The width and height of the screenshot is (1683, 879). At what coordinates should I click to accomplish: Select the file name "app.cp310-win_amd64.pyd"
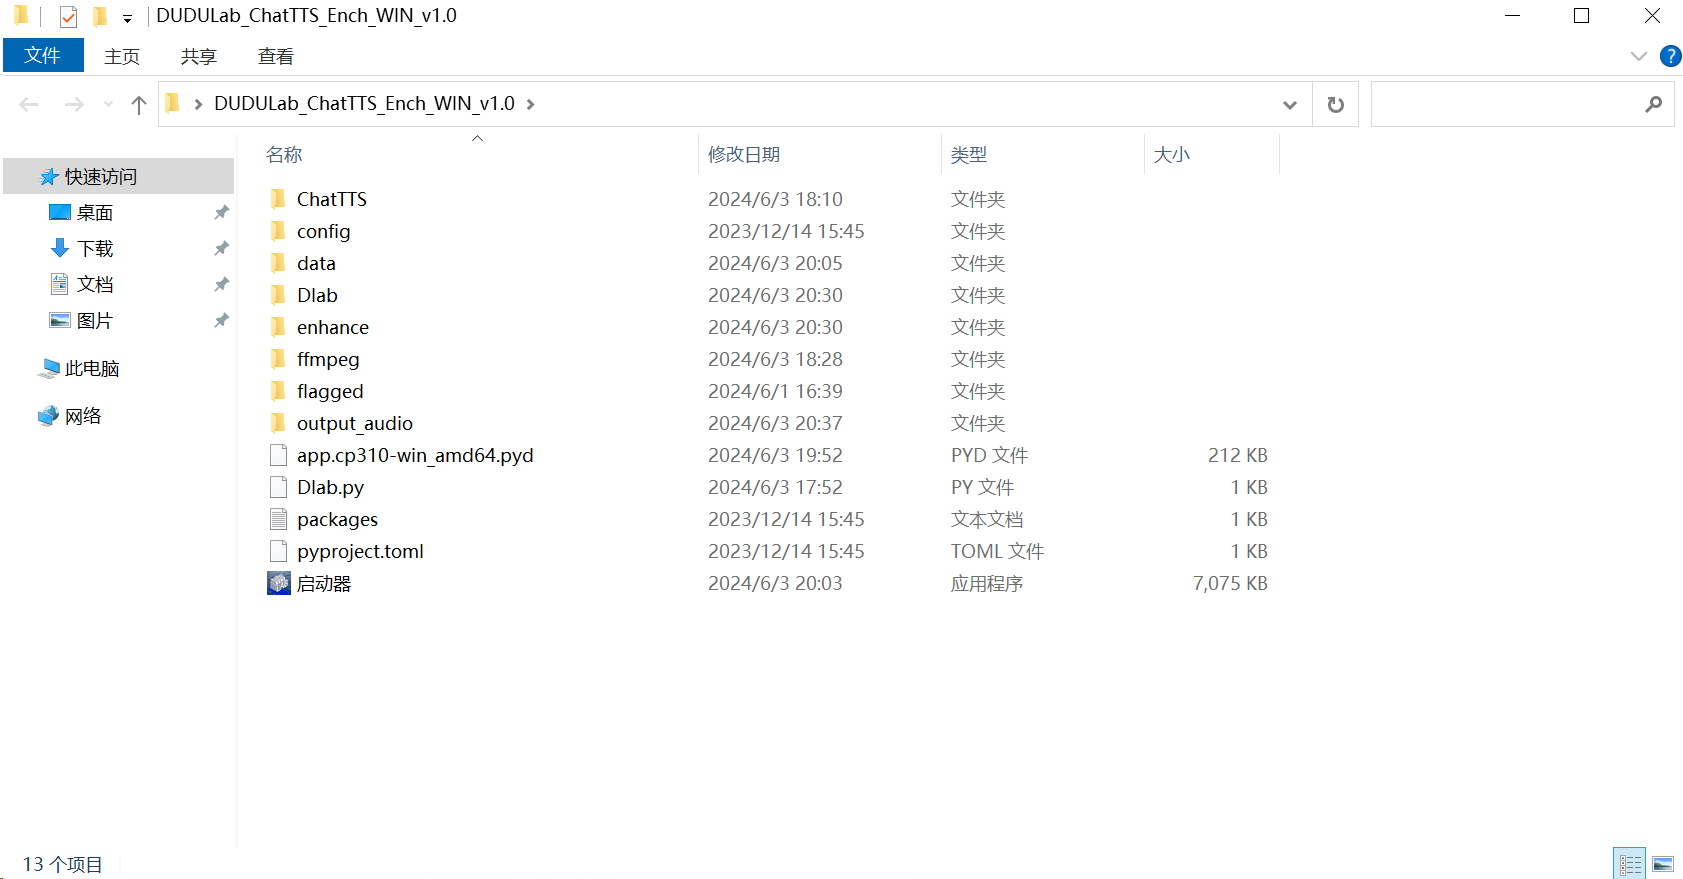[x=415, y=455]
